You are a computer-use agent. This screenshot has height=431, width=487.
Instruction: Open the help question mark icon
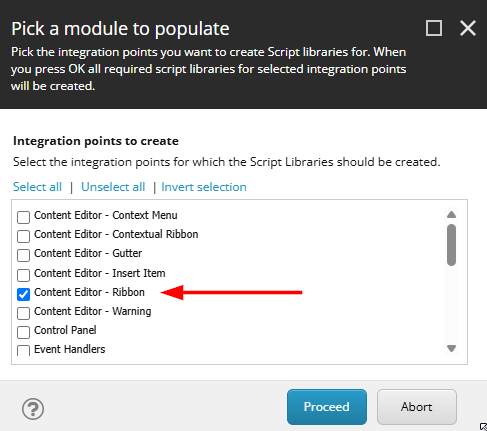point(33,409)
